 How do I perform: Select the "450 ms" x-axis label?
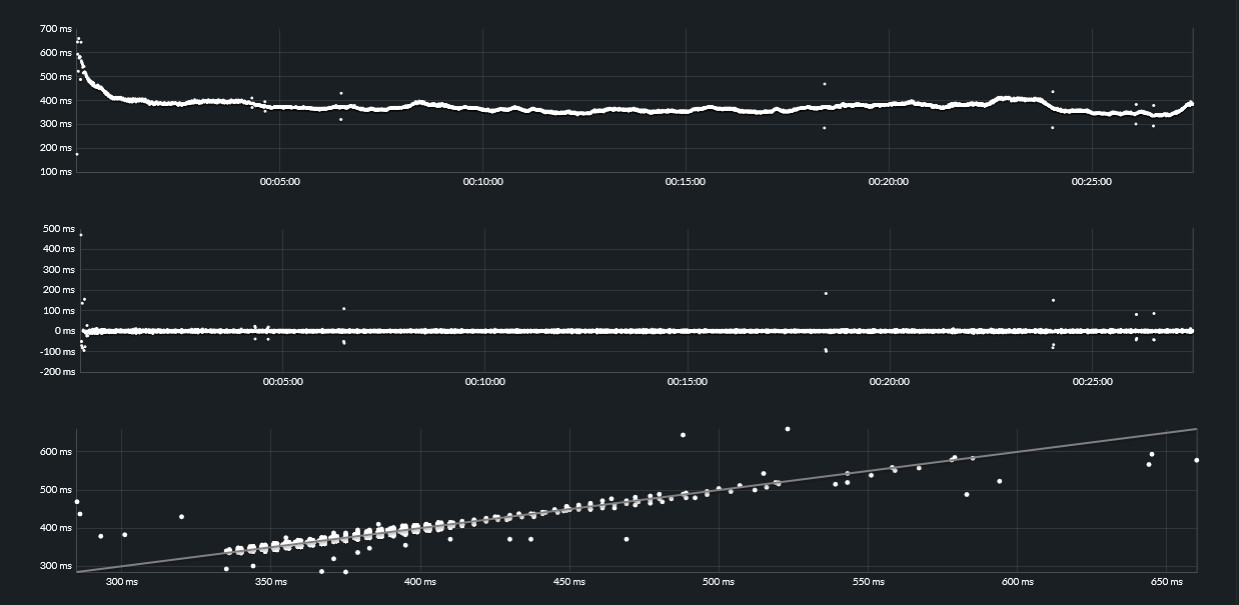pos(568,581)
